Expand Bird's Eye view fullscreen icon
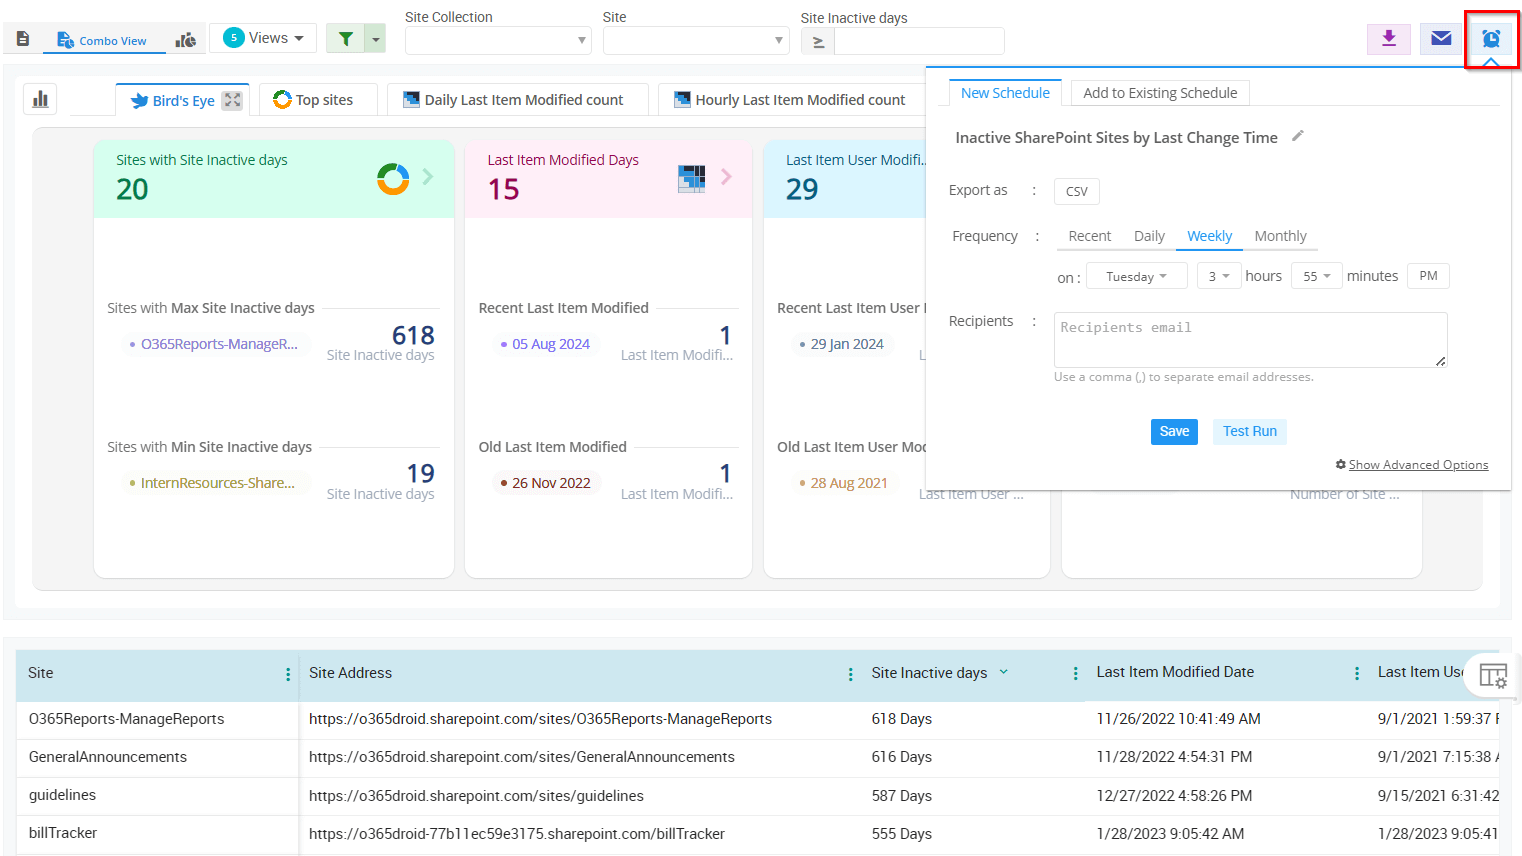The image size is (1522, 856). click(x=230, y=99)
